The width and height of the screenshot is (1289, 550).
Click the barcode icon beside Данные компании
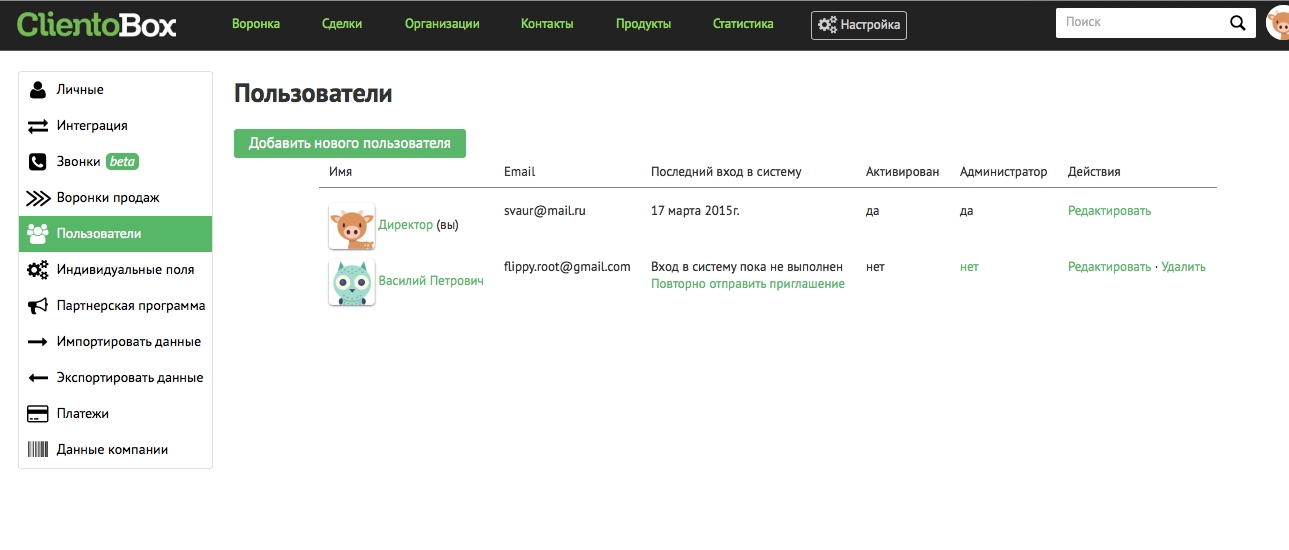click(x=38, y=450)
